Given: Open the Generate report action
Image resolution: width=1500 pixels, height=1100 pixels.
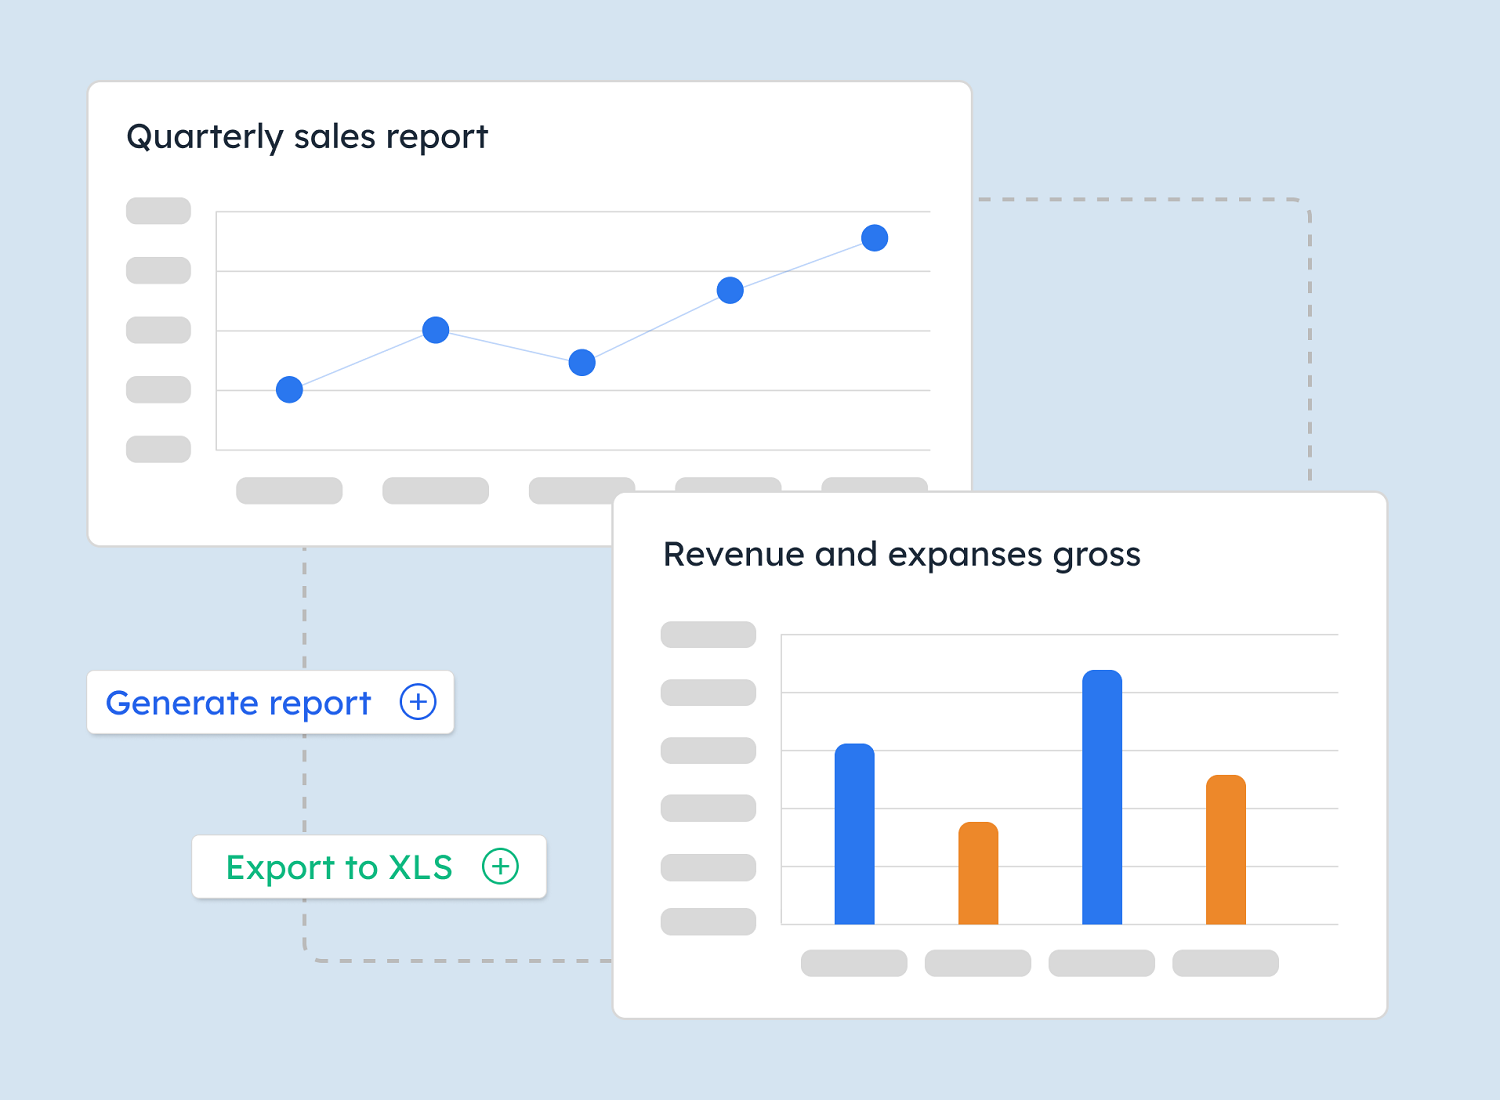Looking at the screenshot, I should point(238,702).
